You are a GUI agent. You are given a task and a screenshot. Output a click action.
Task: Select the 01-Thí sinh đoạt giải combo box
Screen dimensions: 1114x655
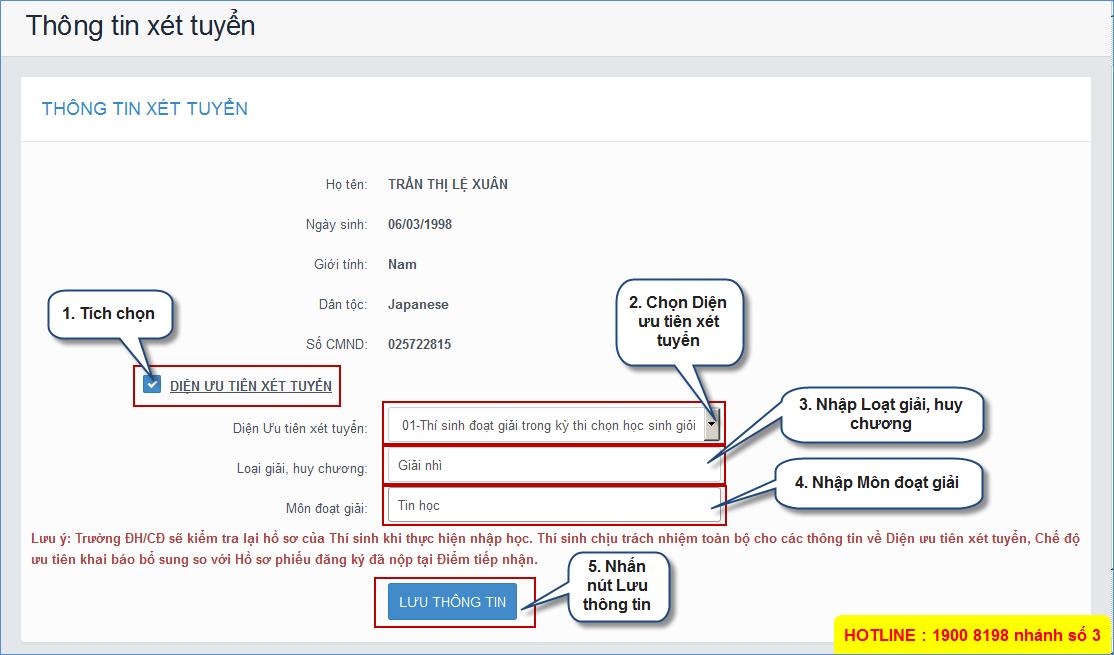click(545, 426)
